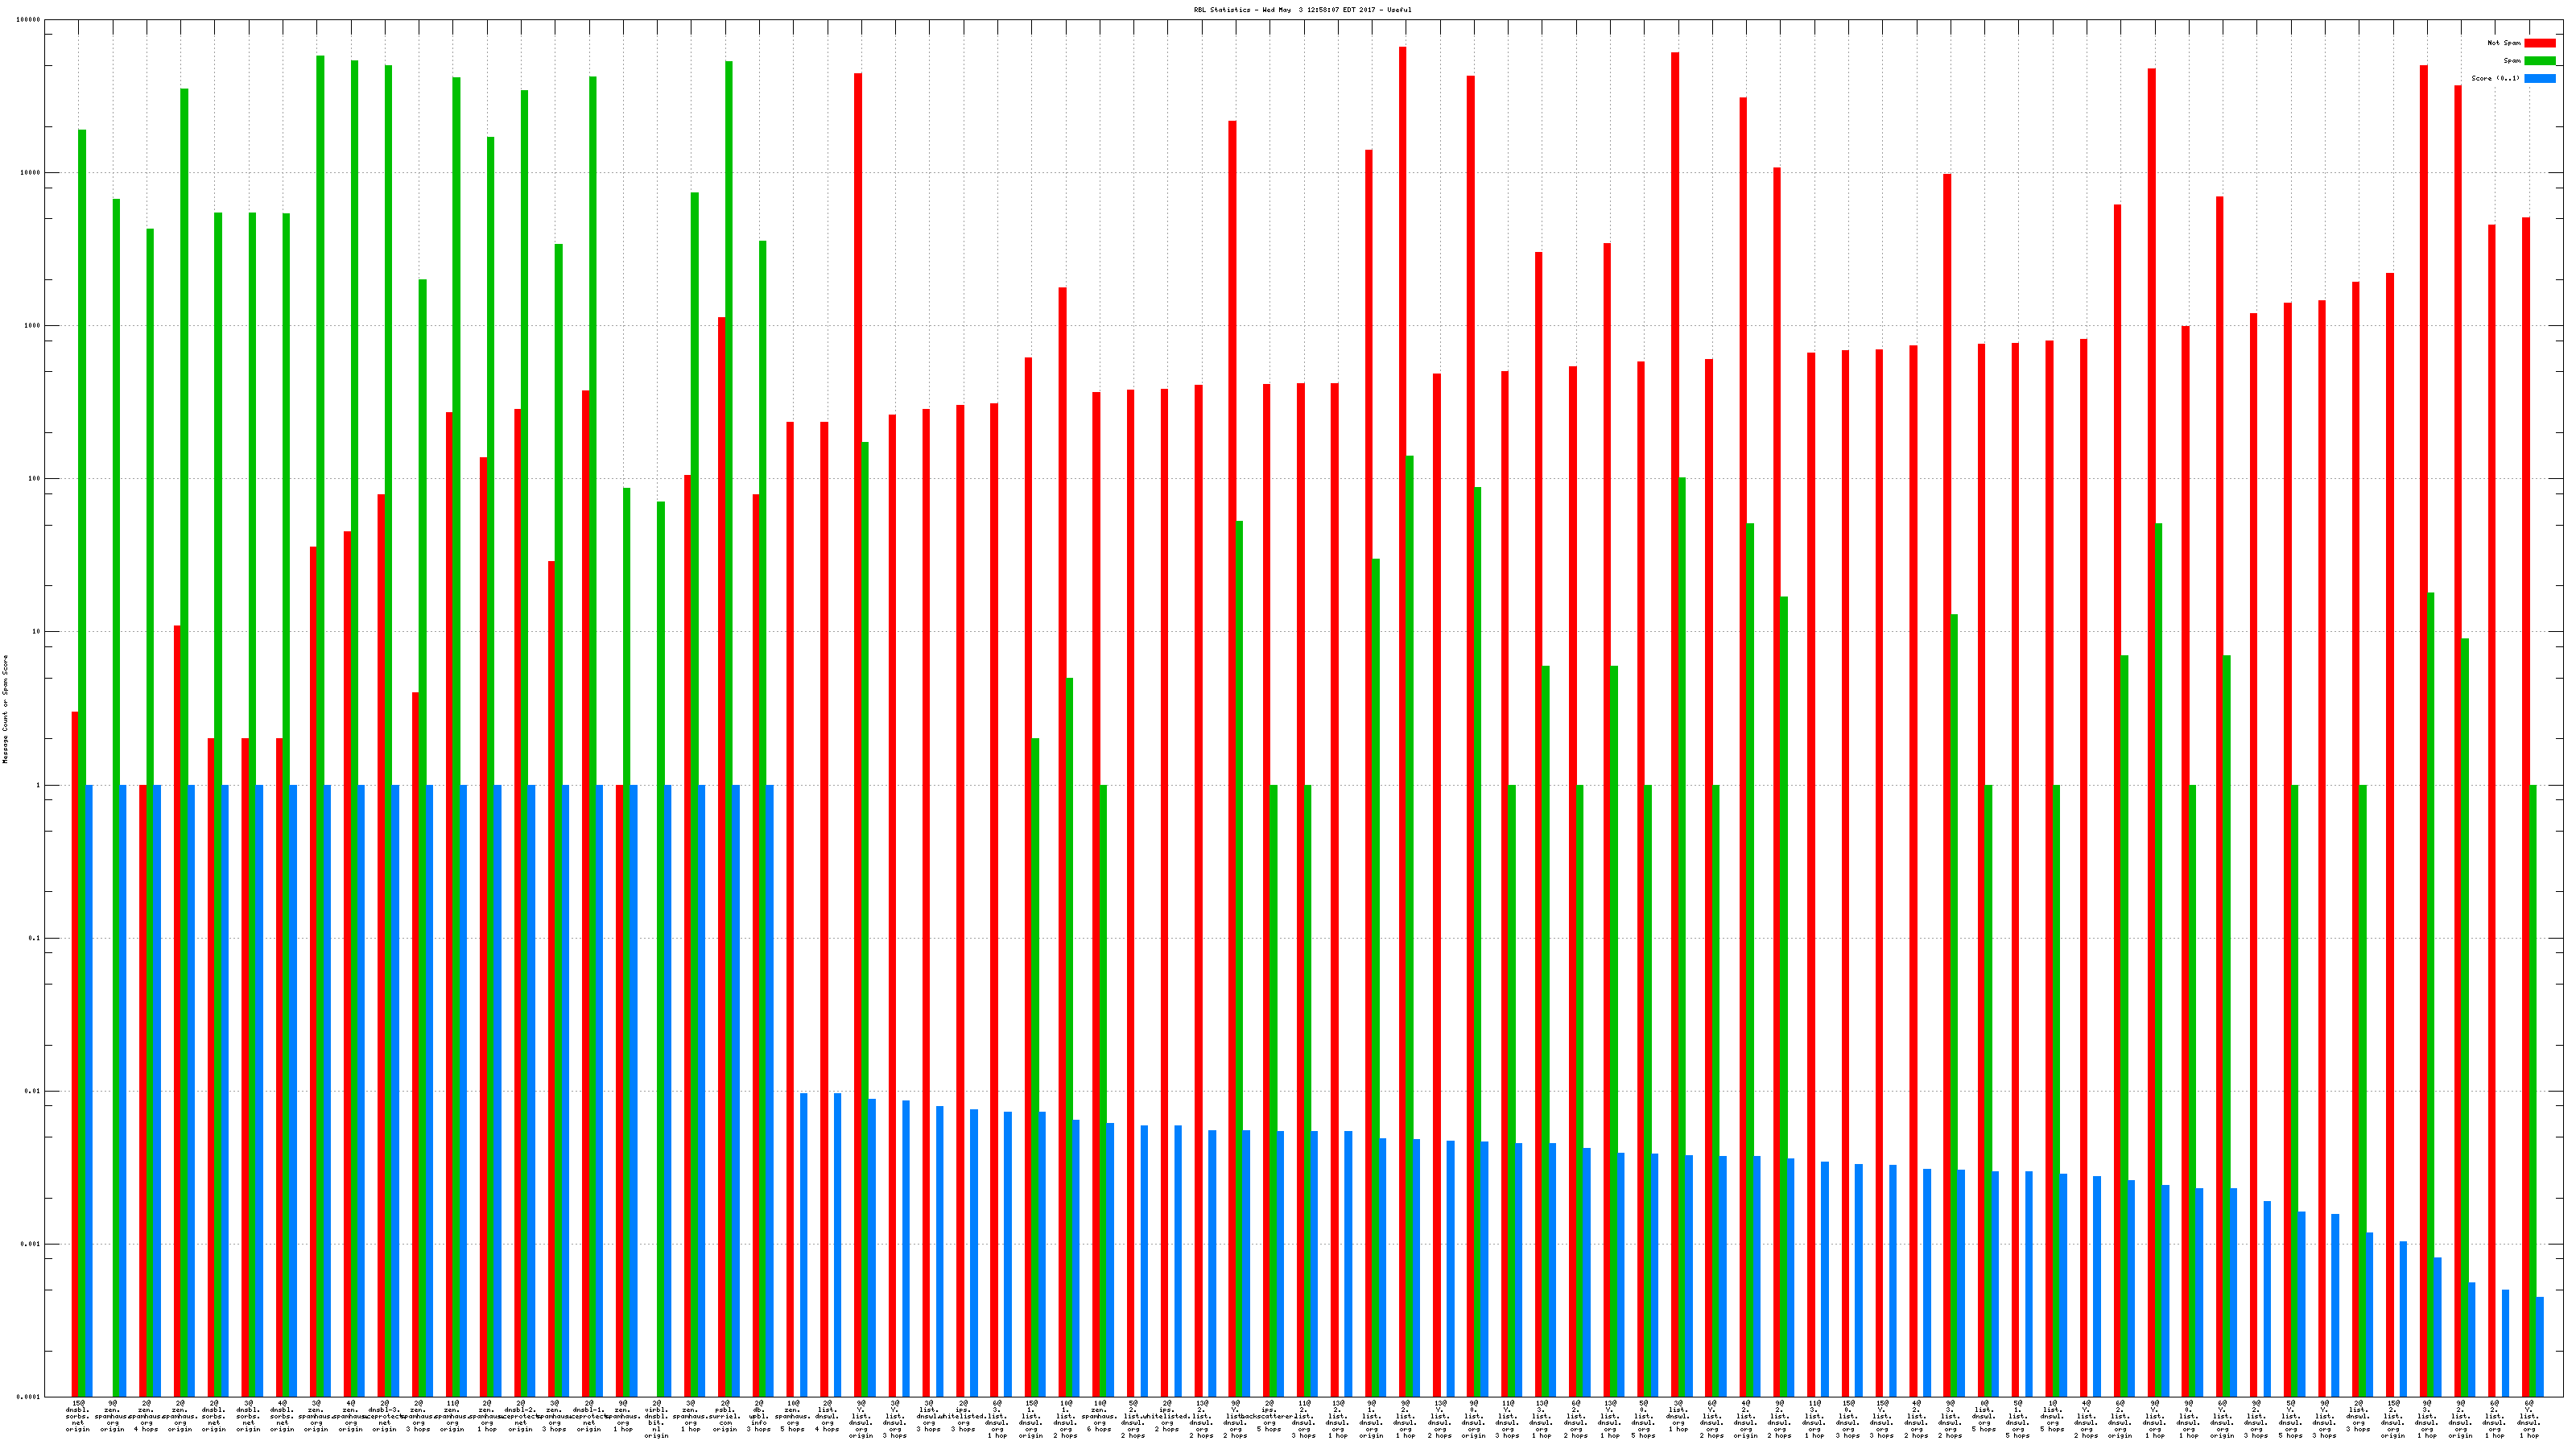Click the db.wpbl.info 3 hops x-axis label
The height and width of the screenshot is (1449, 2576).
click(759, 1417)
